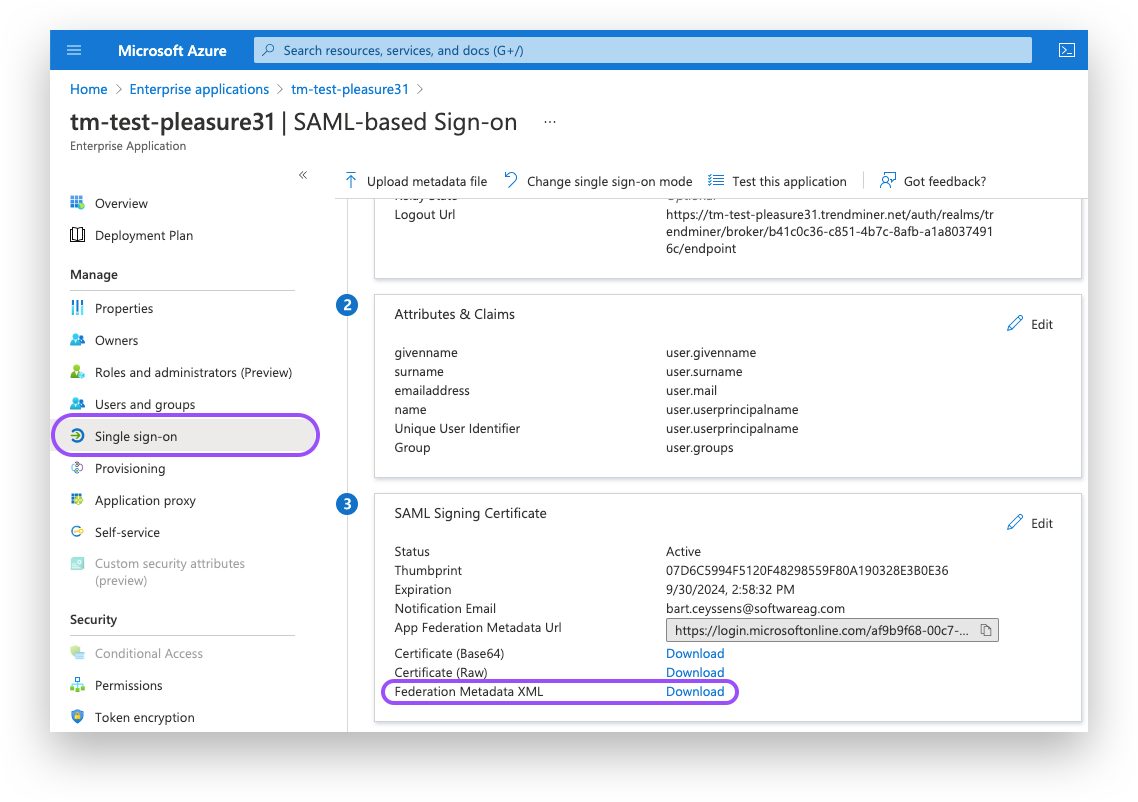
Task: Open the ellipsis more options menu
Action: tap(549, 122)
